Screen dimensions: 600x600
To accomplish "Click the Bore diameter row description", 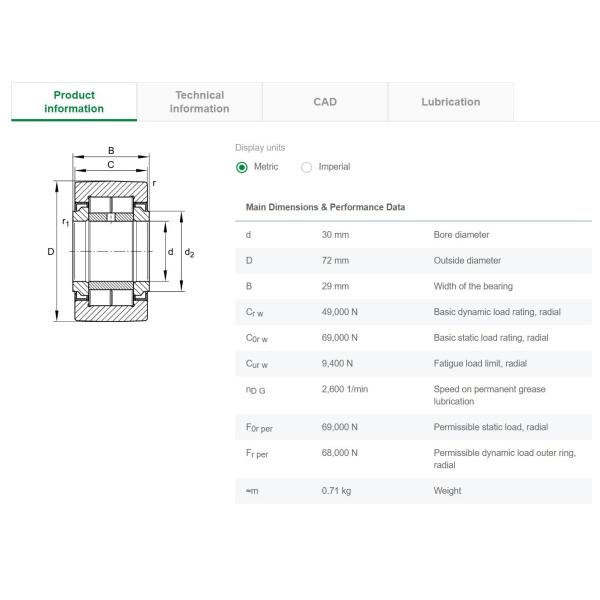I will (461, 235).
